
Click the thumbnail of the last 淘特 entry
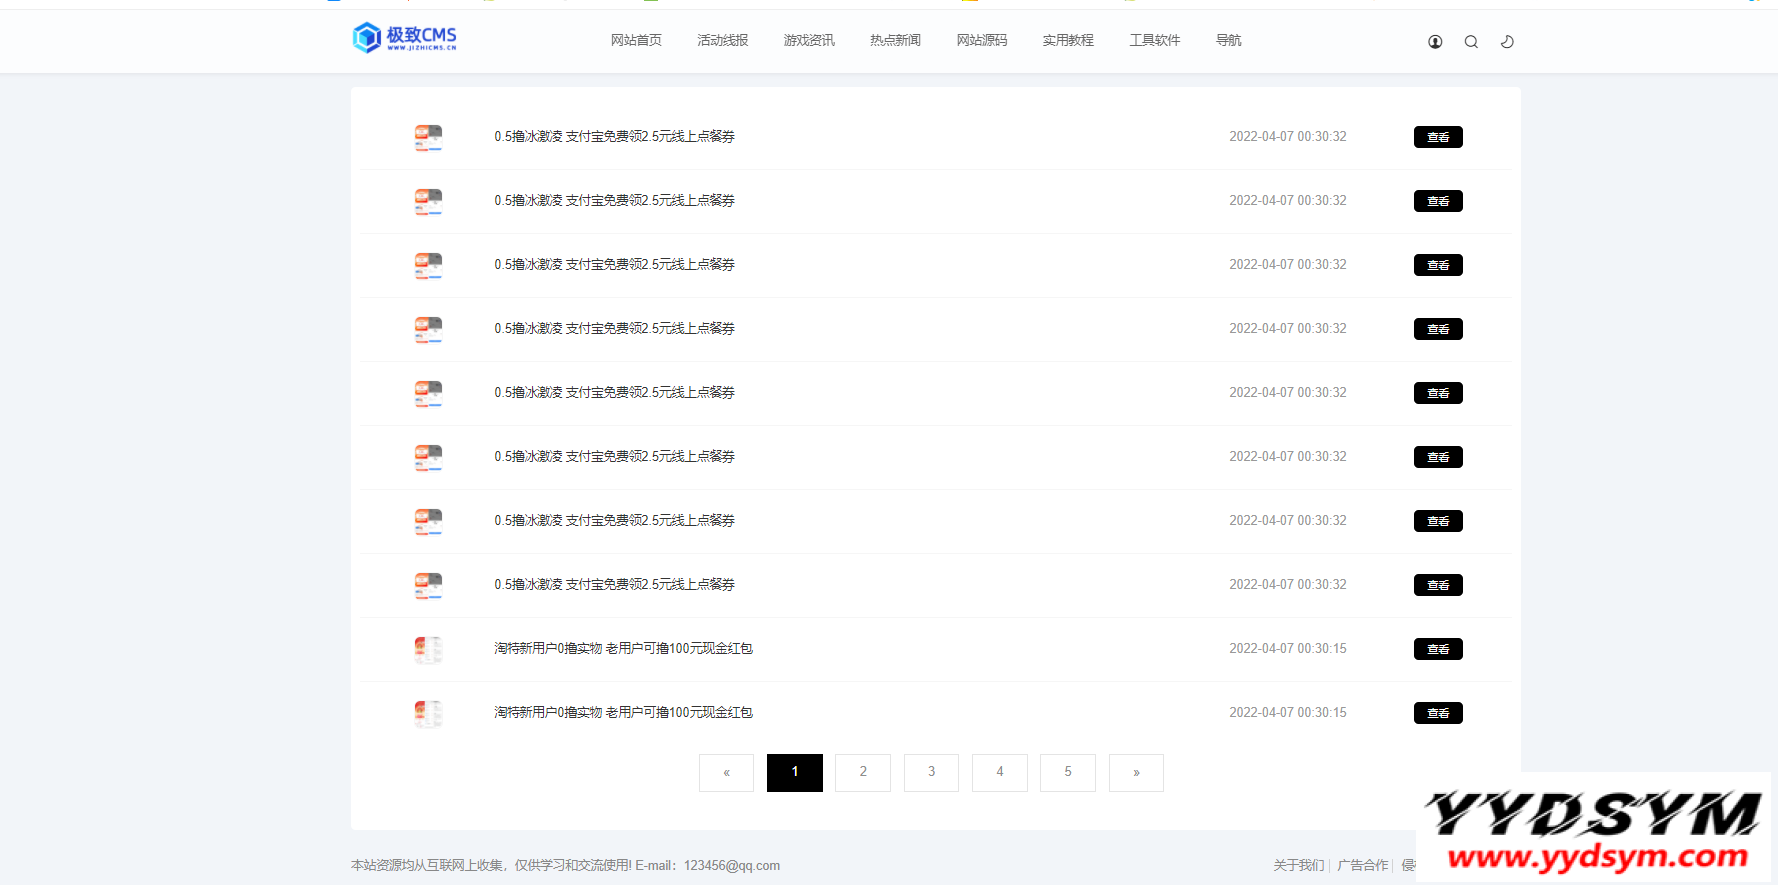click(428, 713)
